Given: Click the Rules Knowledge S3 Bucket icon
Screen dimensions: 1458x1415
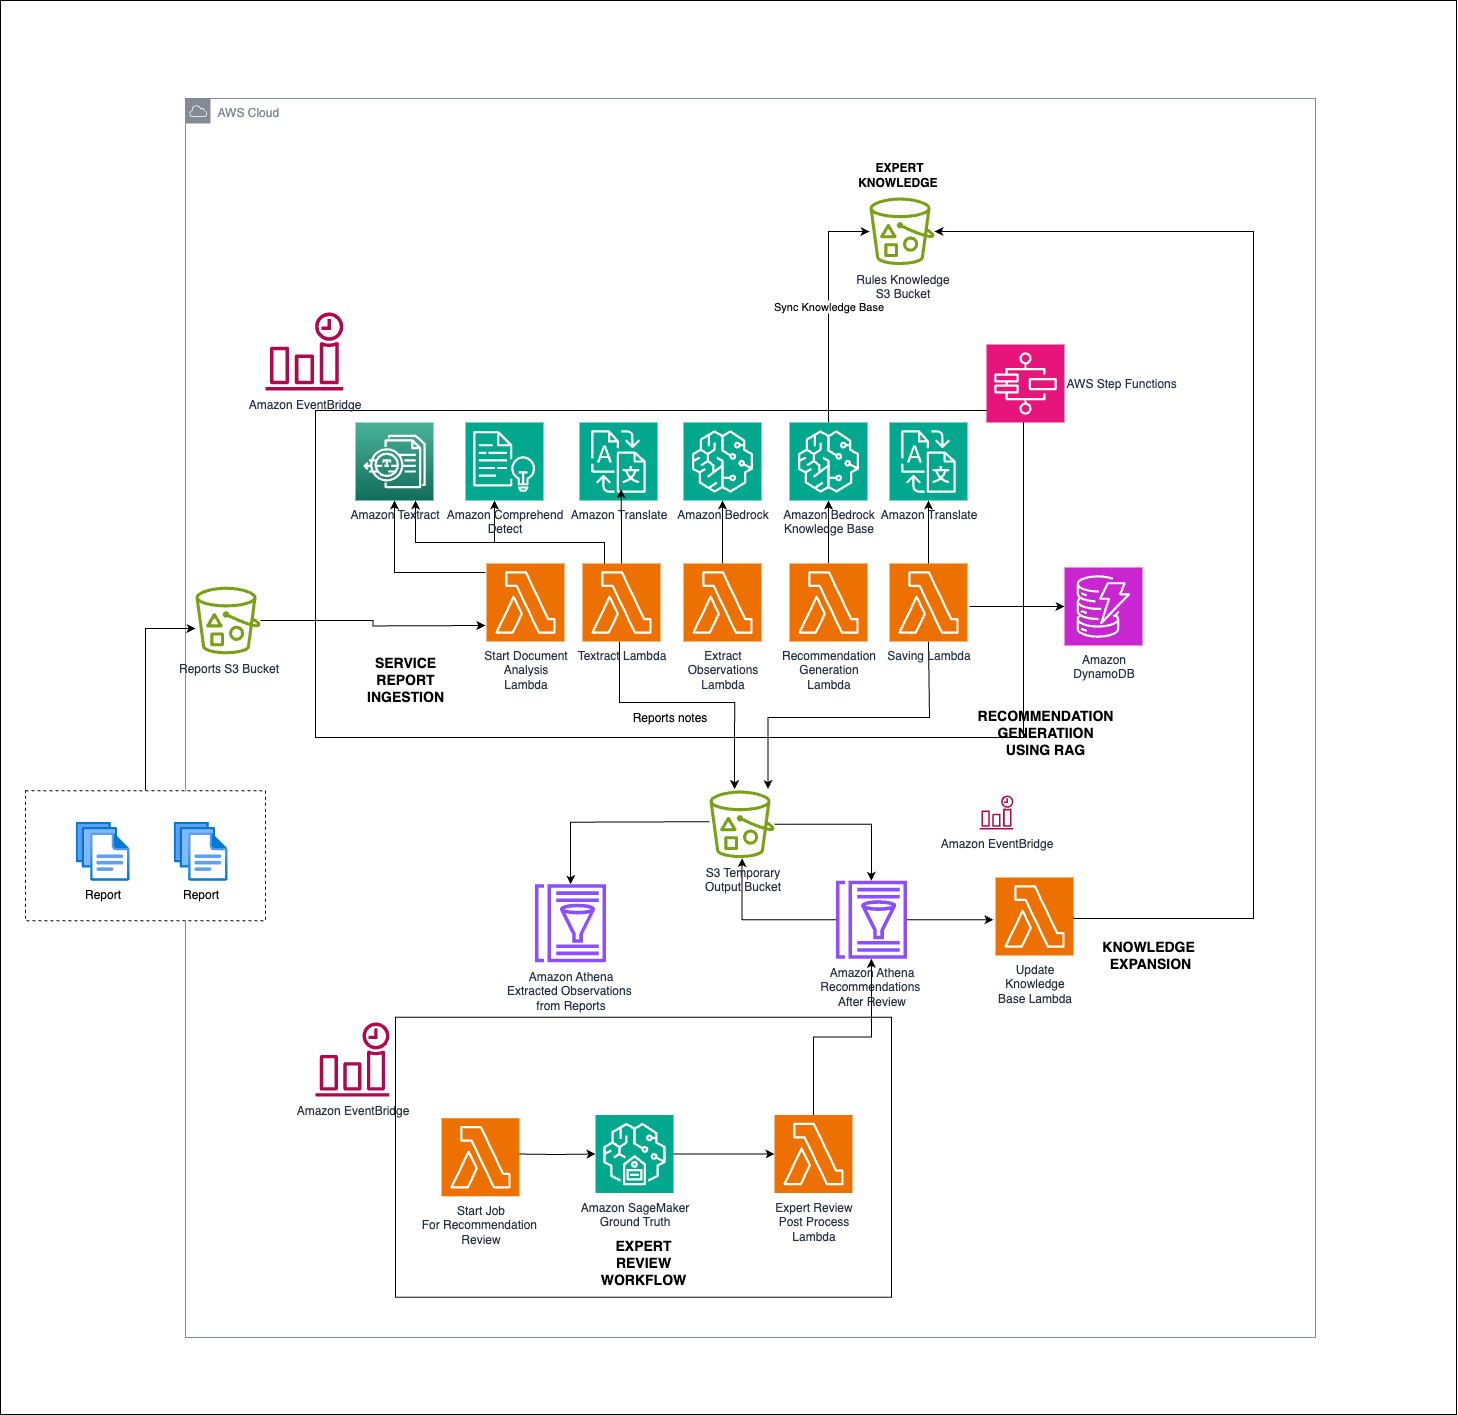Looking at the screenshot, I should pyautogui.click(x=899, y=232).
